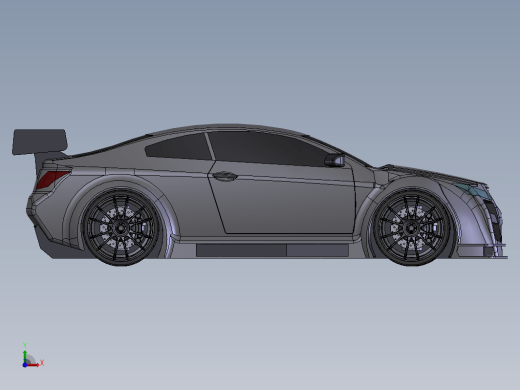Select the rear quarter window glass
Screen dimensions: 520x390
click(x=179, y=146)
